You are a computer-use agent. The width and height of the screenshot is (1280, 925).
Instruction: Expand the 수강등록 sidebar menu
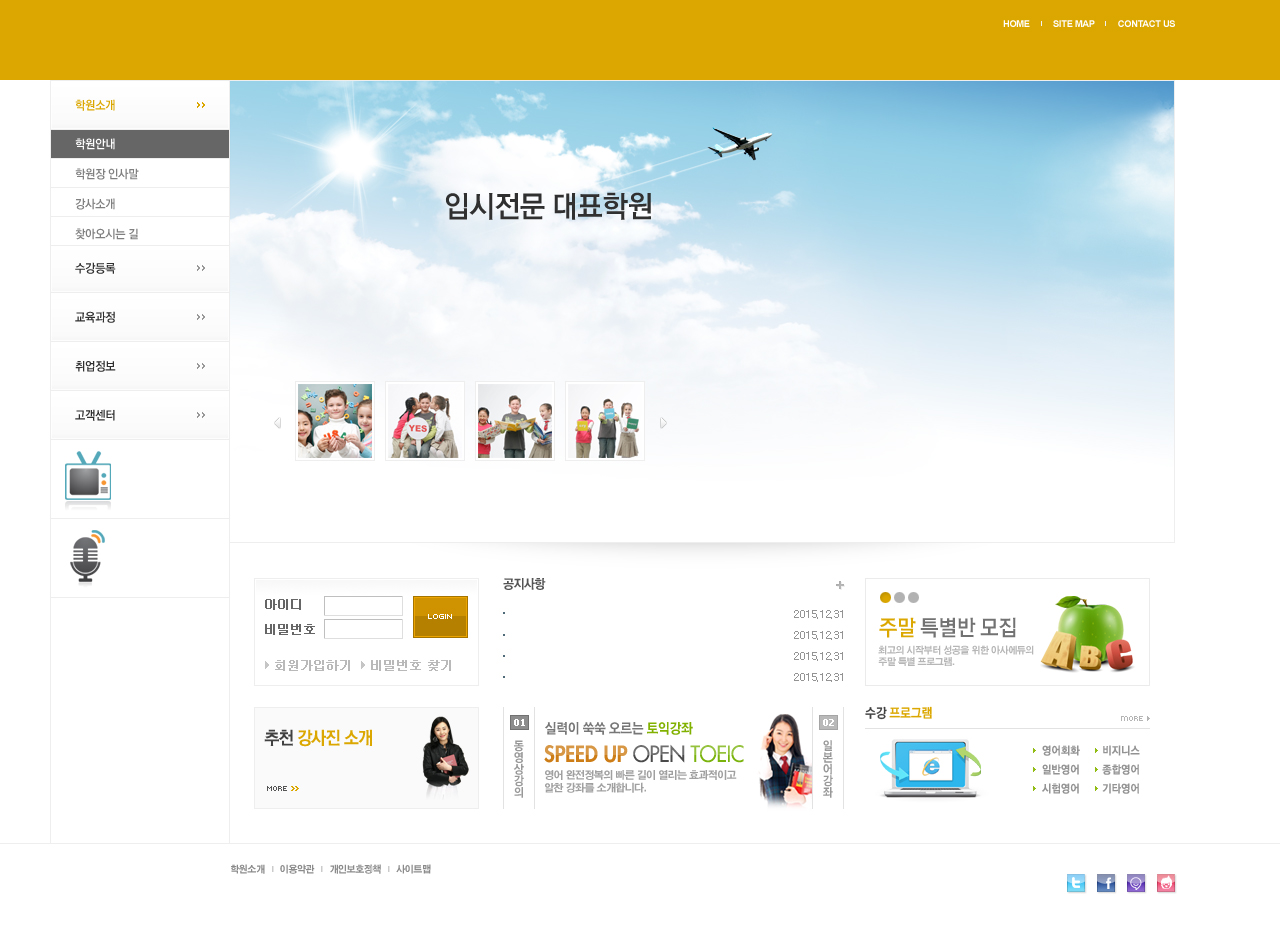[140, 268]
